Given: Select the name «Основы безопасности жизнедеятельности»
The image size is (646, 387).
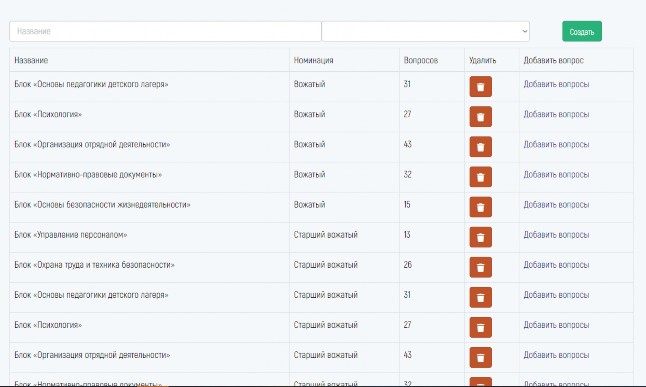Looking at the screenshot, I should pos(102,204).
